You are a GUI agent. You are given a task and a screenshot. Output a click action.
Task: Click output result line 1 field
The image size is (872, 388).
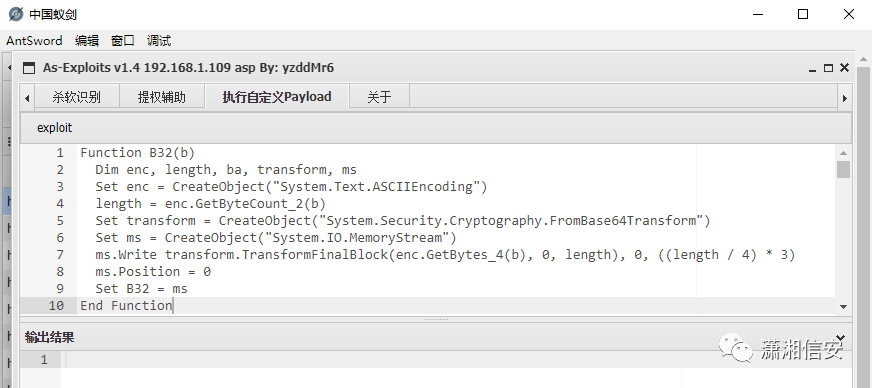(458, 360)
